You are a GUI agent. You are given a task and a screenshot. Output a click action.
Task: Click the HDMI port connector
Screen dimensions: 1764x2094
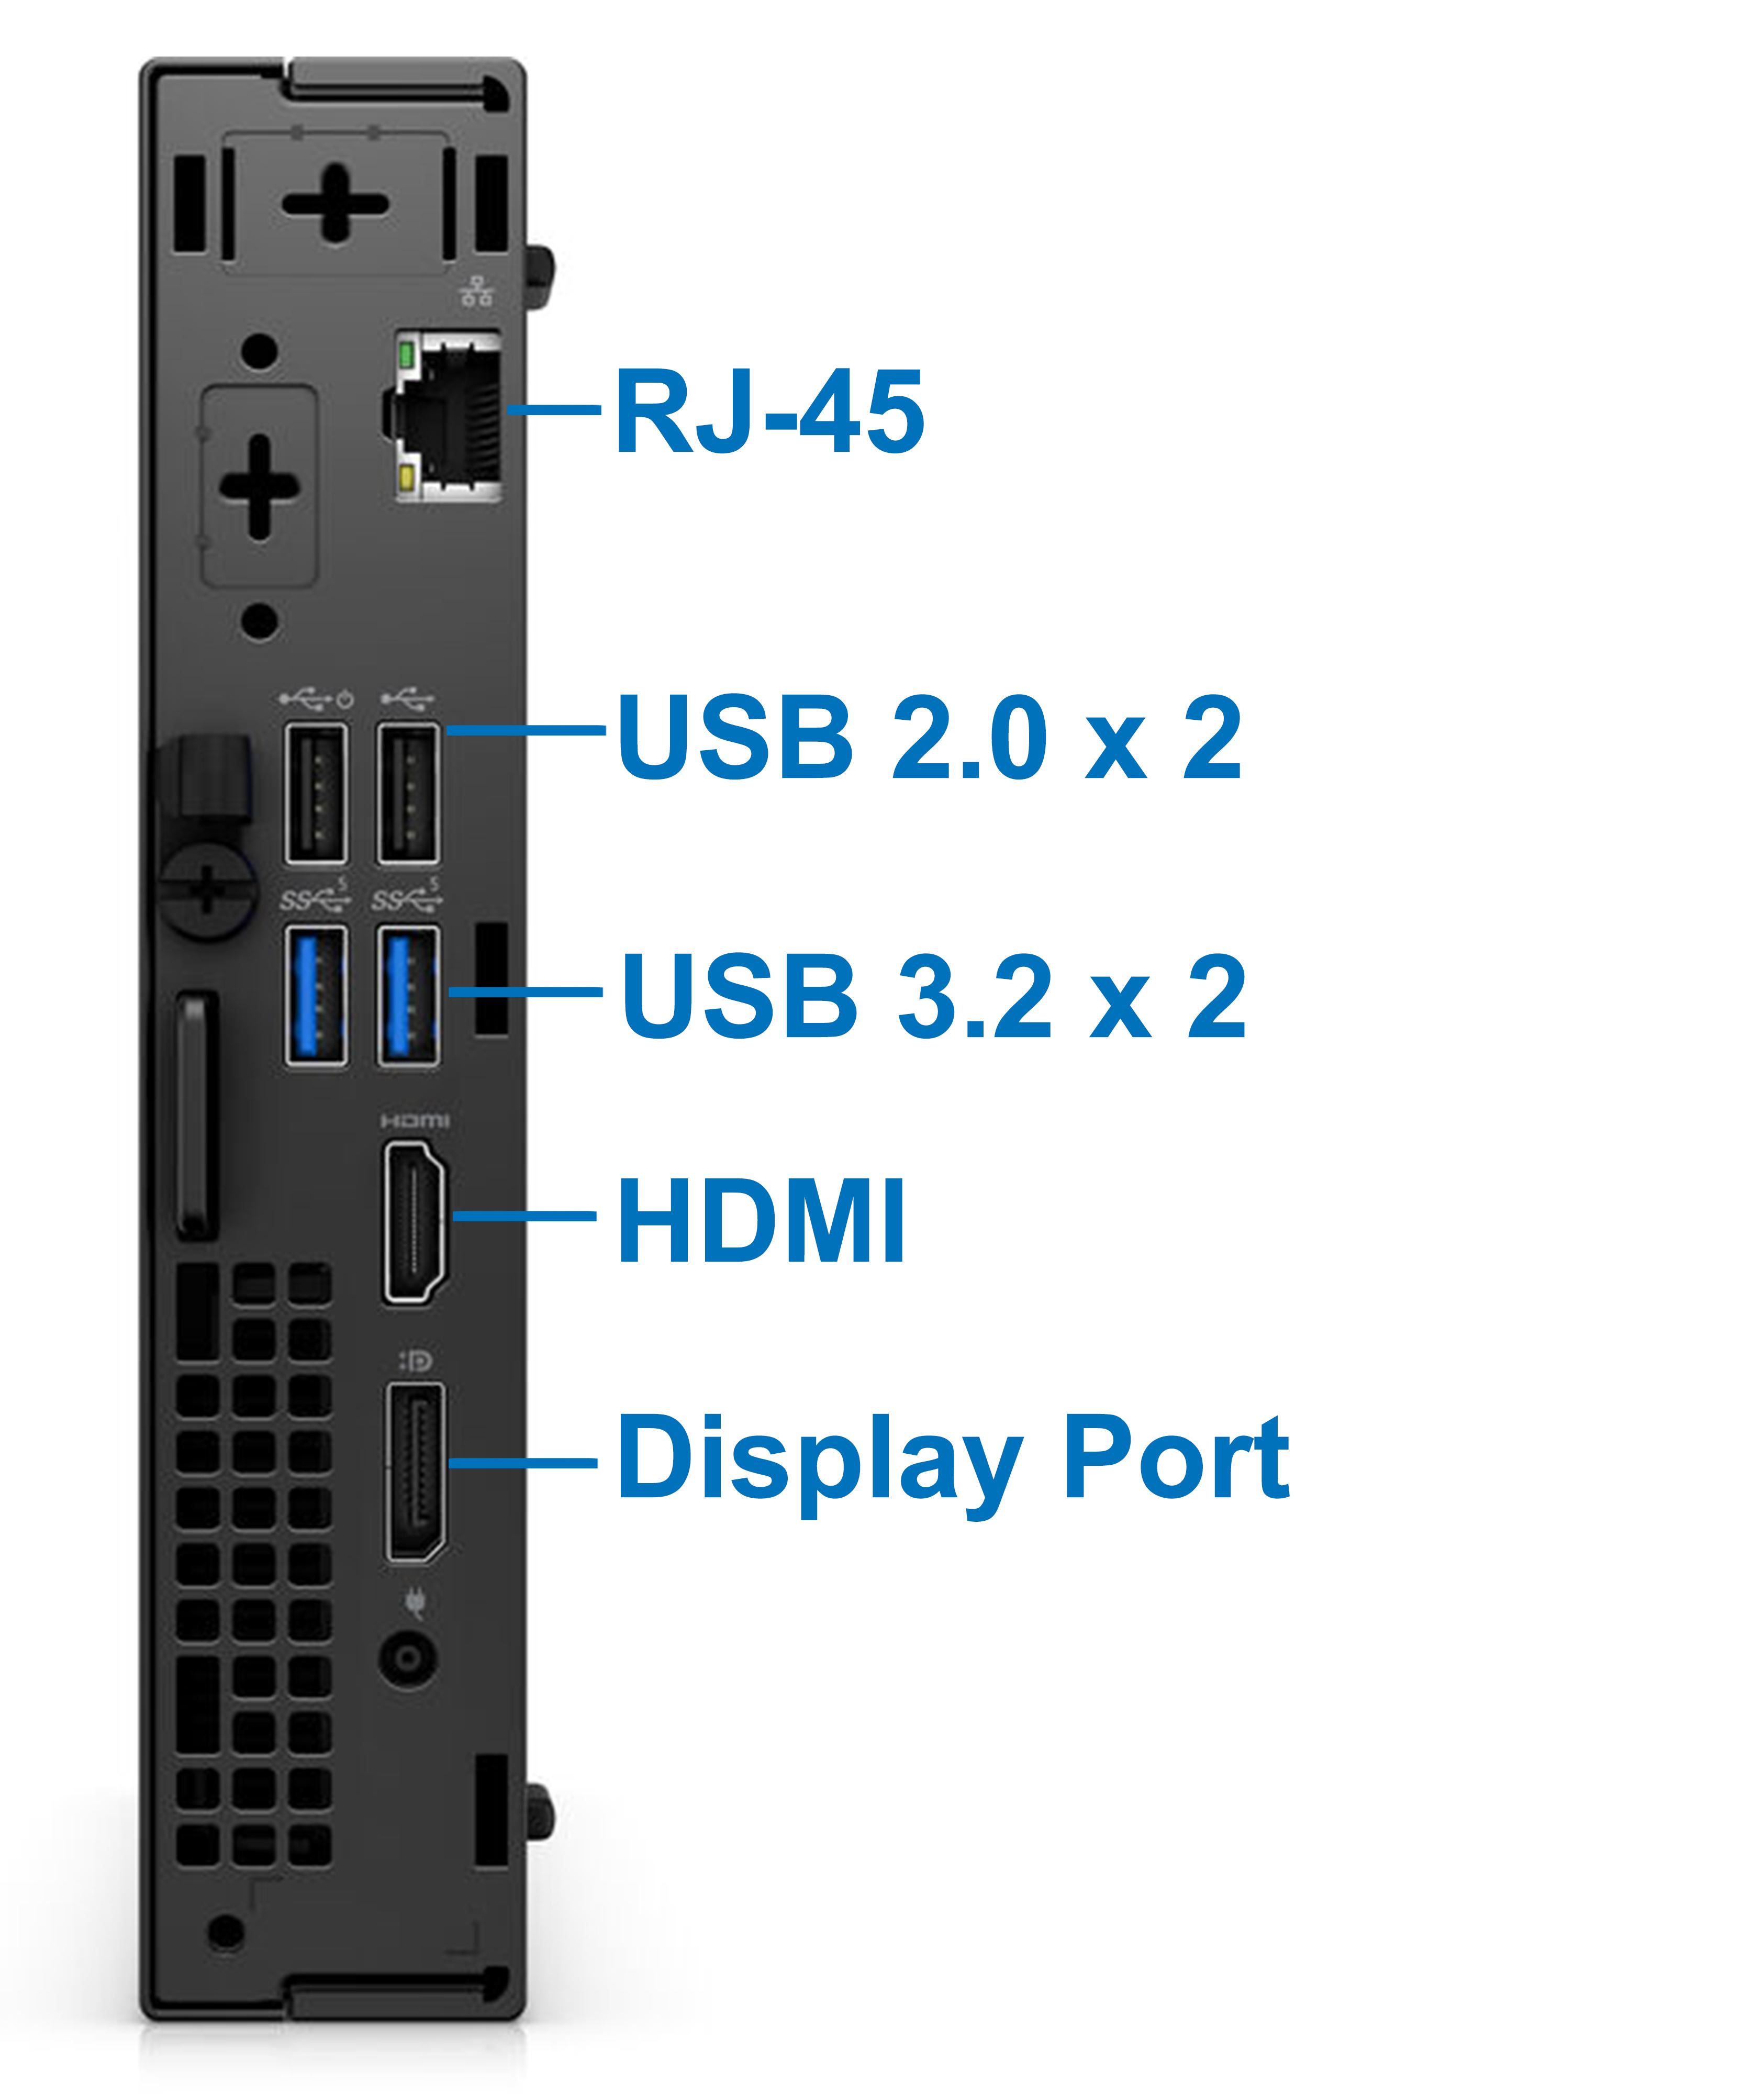[x=415, y=1222]
